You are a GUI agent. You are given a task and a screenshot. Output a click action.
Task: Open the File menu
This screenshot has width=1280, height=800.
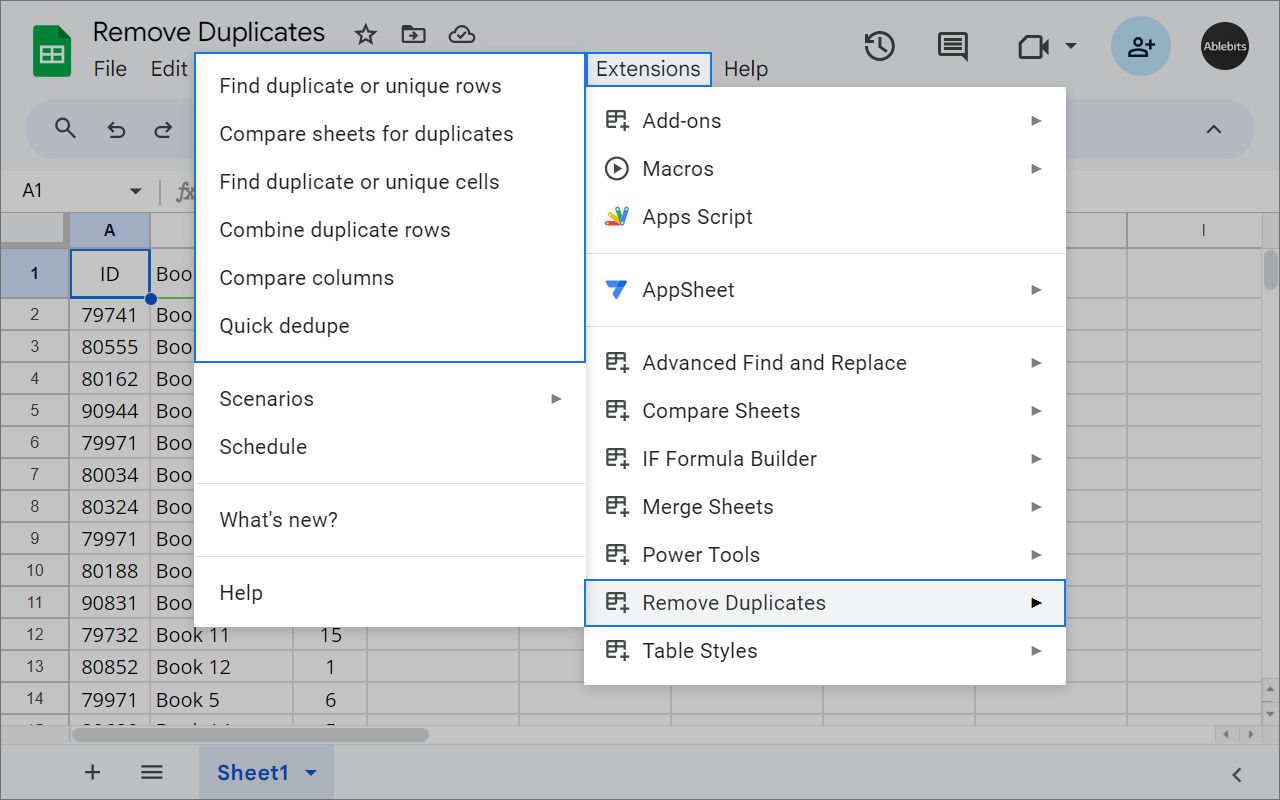(110, 69)
